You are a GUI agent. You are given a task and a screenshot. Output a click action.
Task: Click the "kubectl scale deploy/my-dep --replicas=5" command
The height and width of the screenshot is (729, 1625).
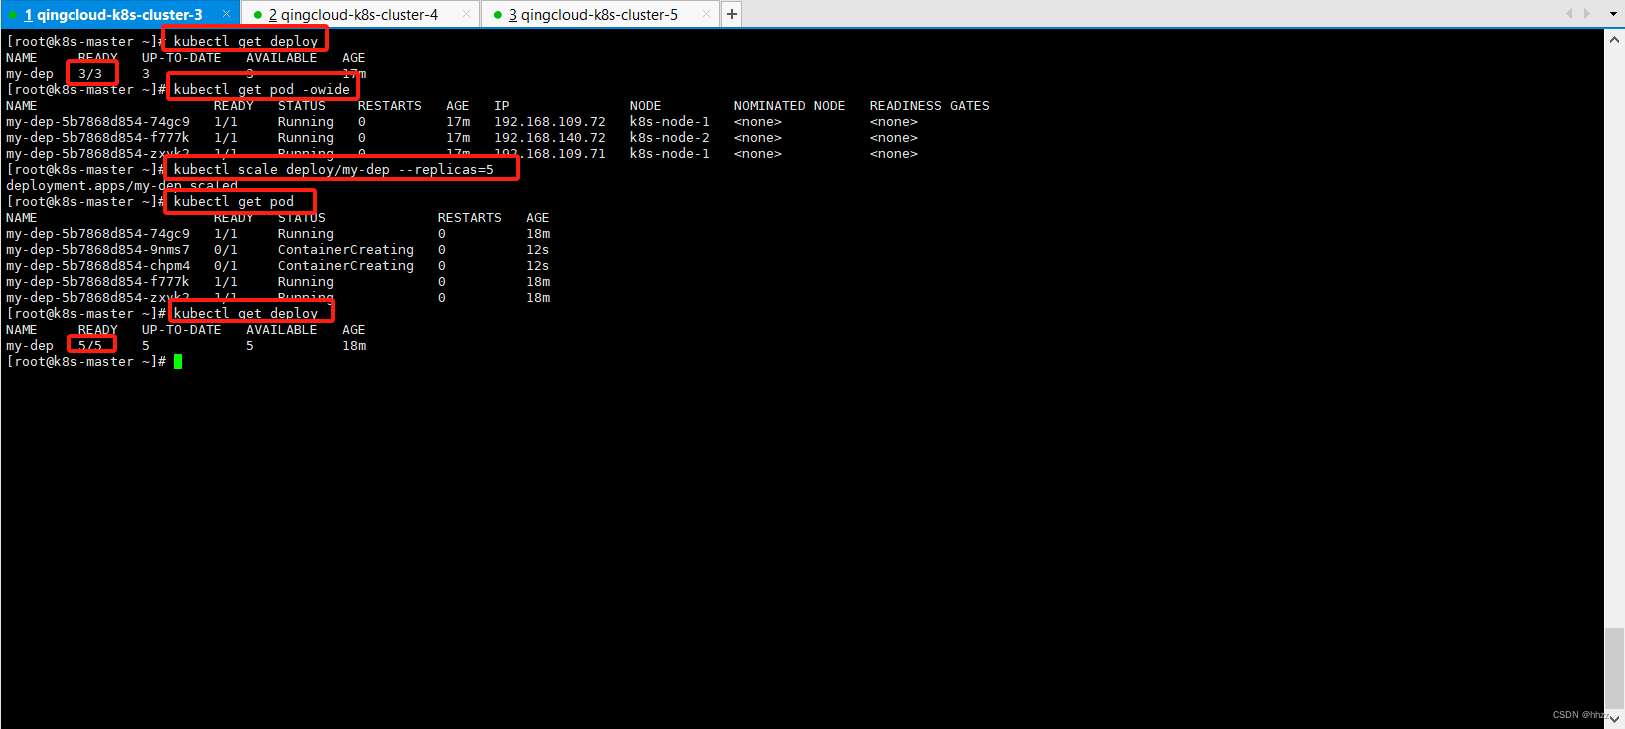click(334, 170)
